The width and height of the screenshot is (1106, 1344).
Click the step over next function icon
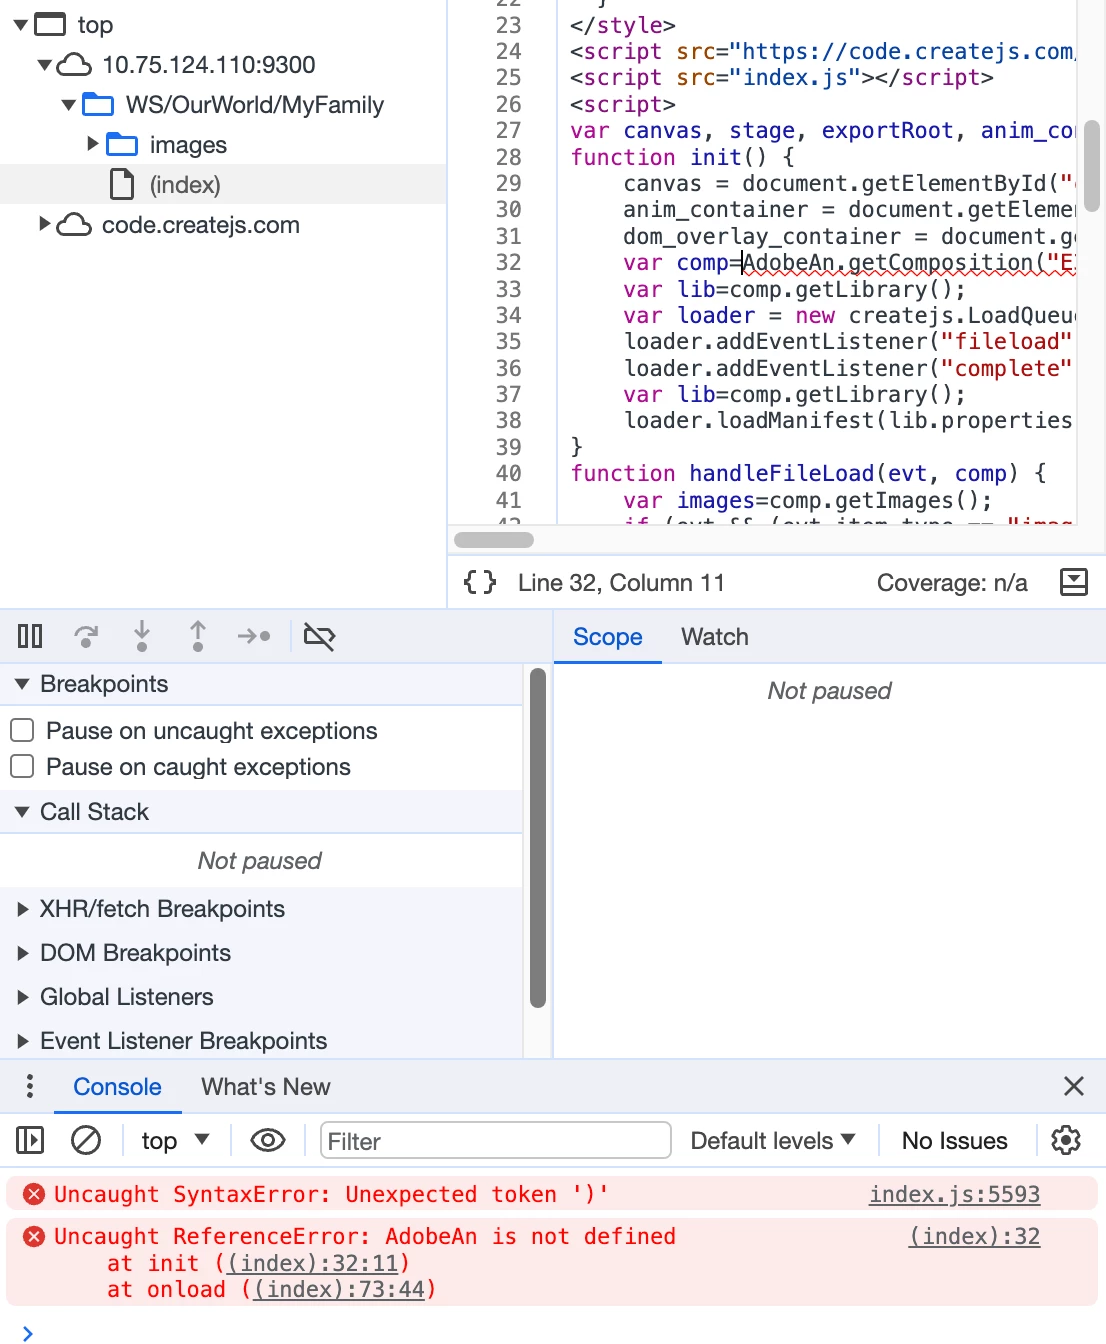[87, 636]
